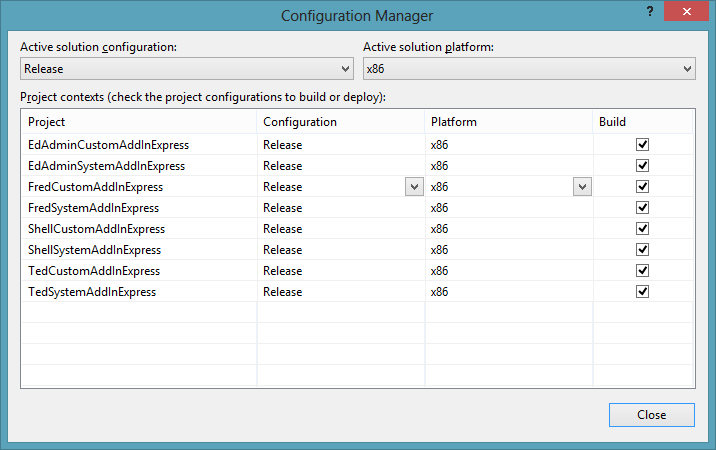Select ShellCustomAddInExpress Release configuration cell

[x=341, y=228]
